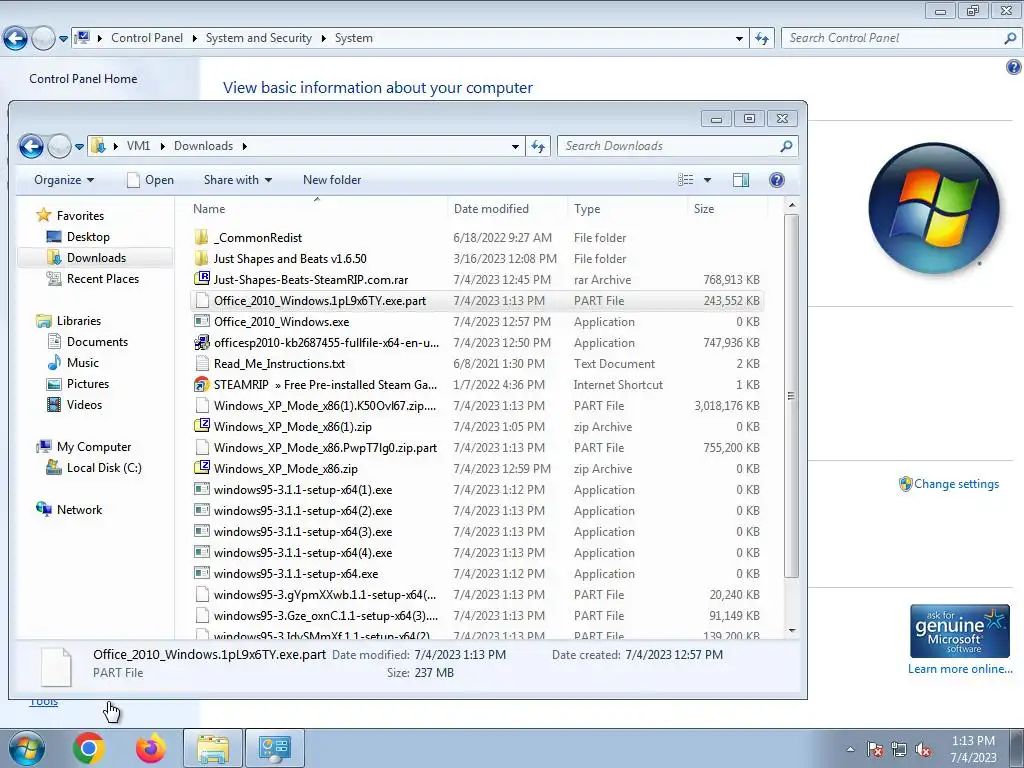Screen dimensions: 1024x768
Task: Select the Read_Me_Instructions.txt file icon
Action: click(x=202, y=363)
